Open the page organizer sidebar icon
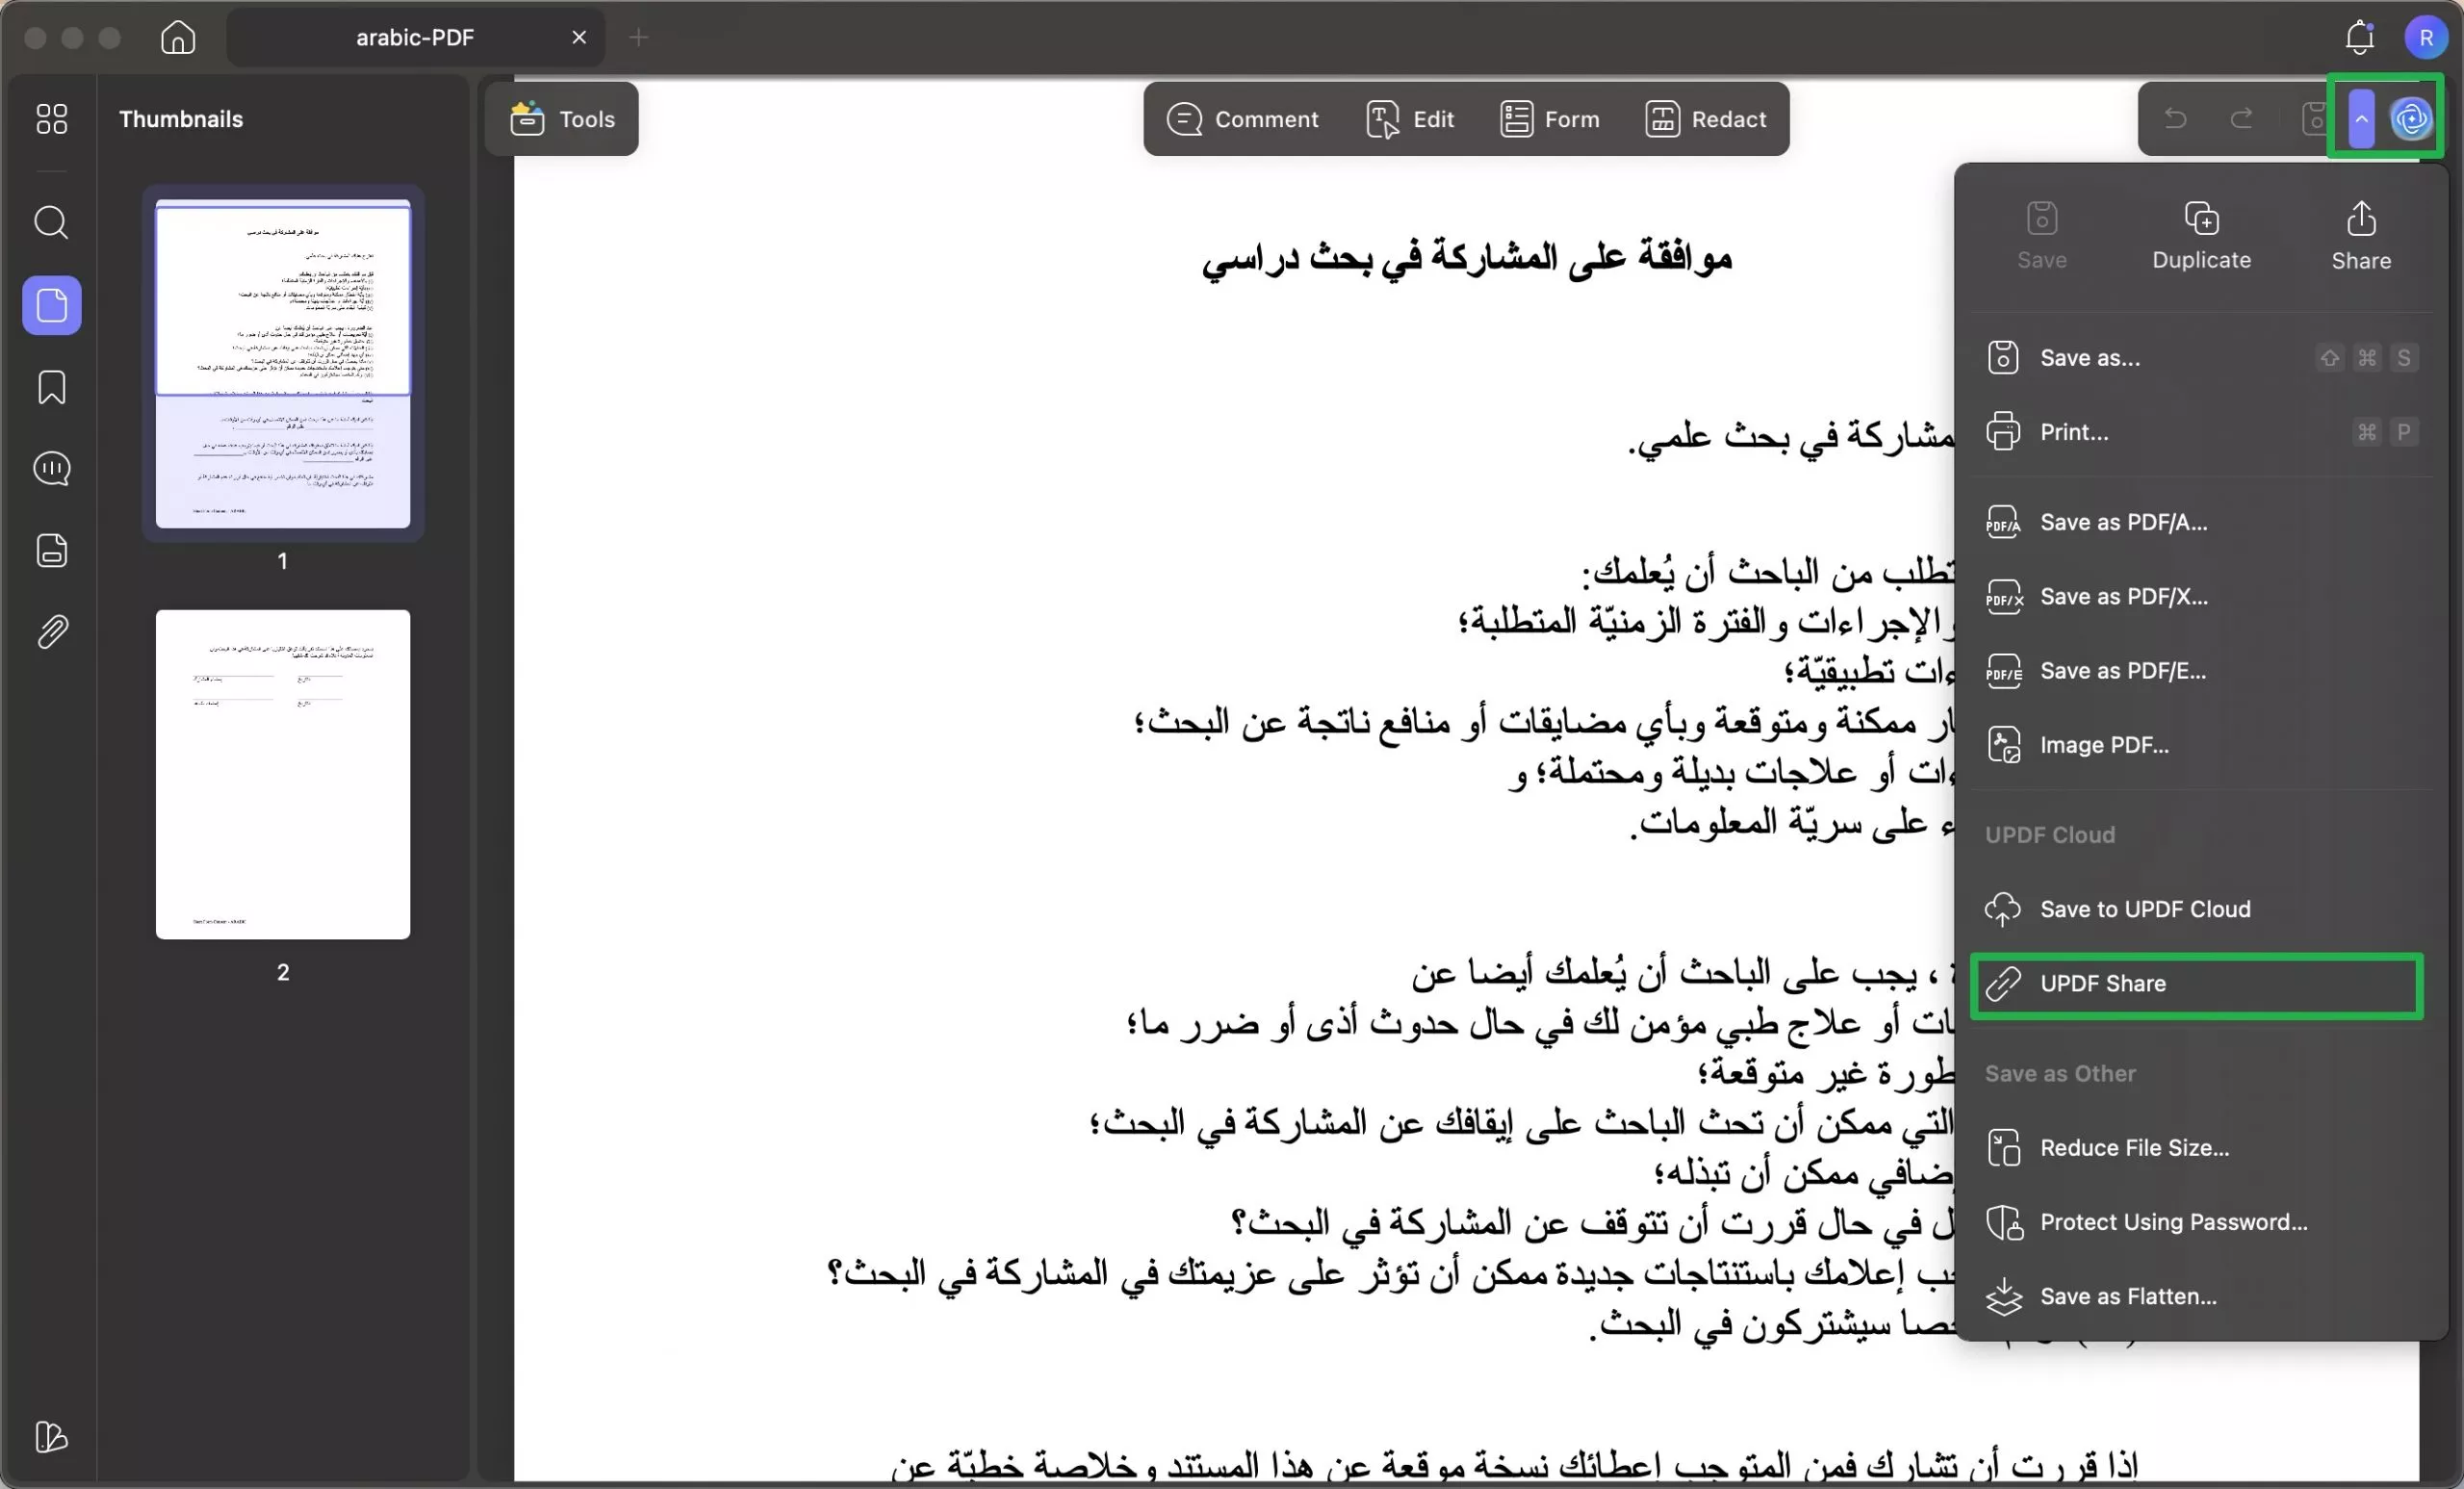Screen dimensions: 2464x1489 click(51, 550)
